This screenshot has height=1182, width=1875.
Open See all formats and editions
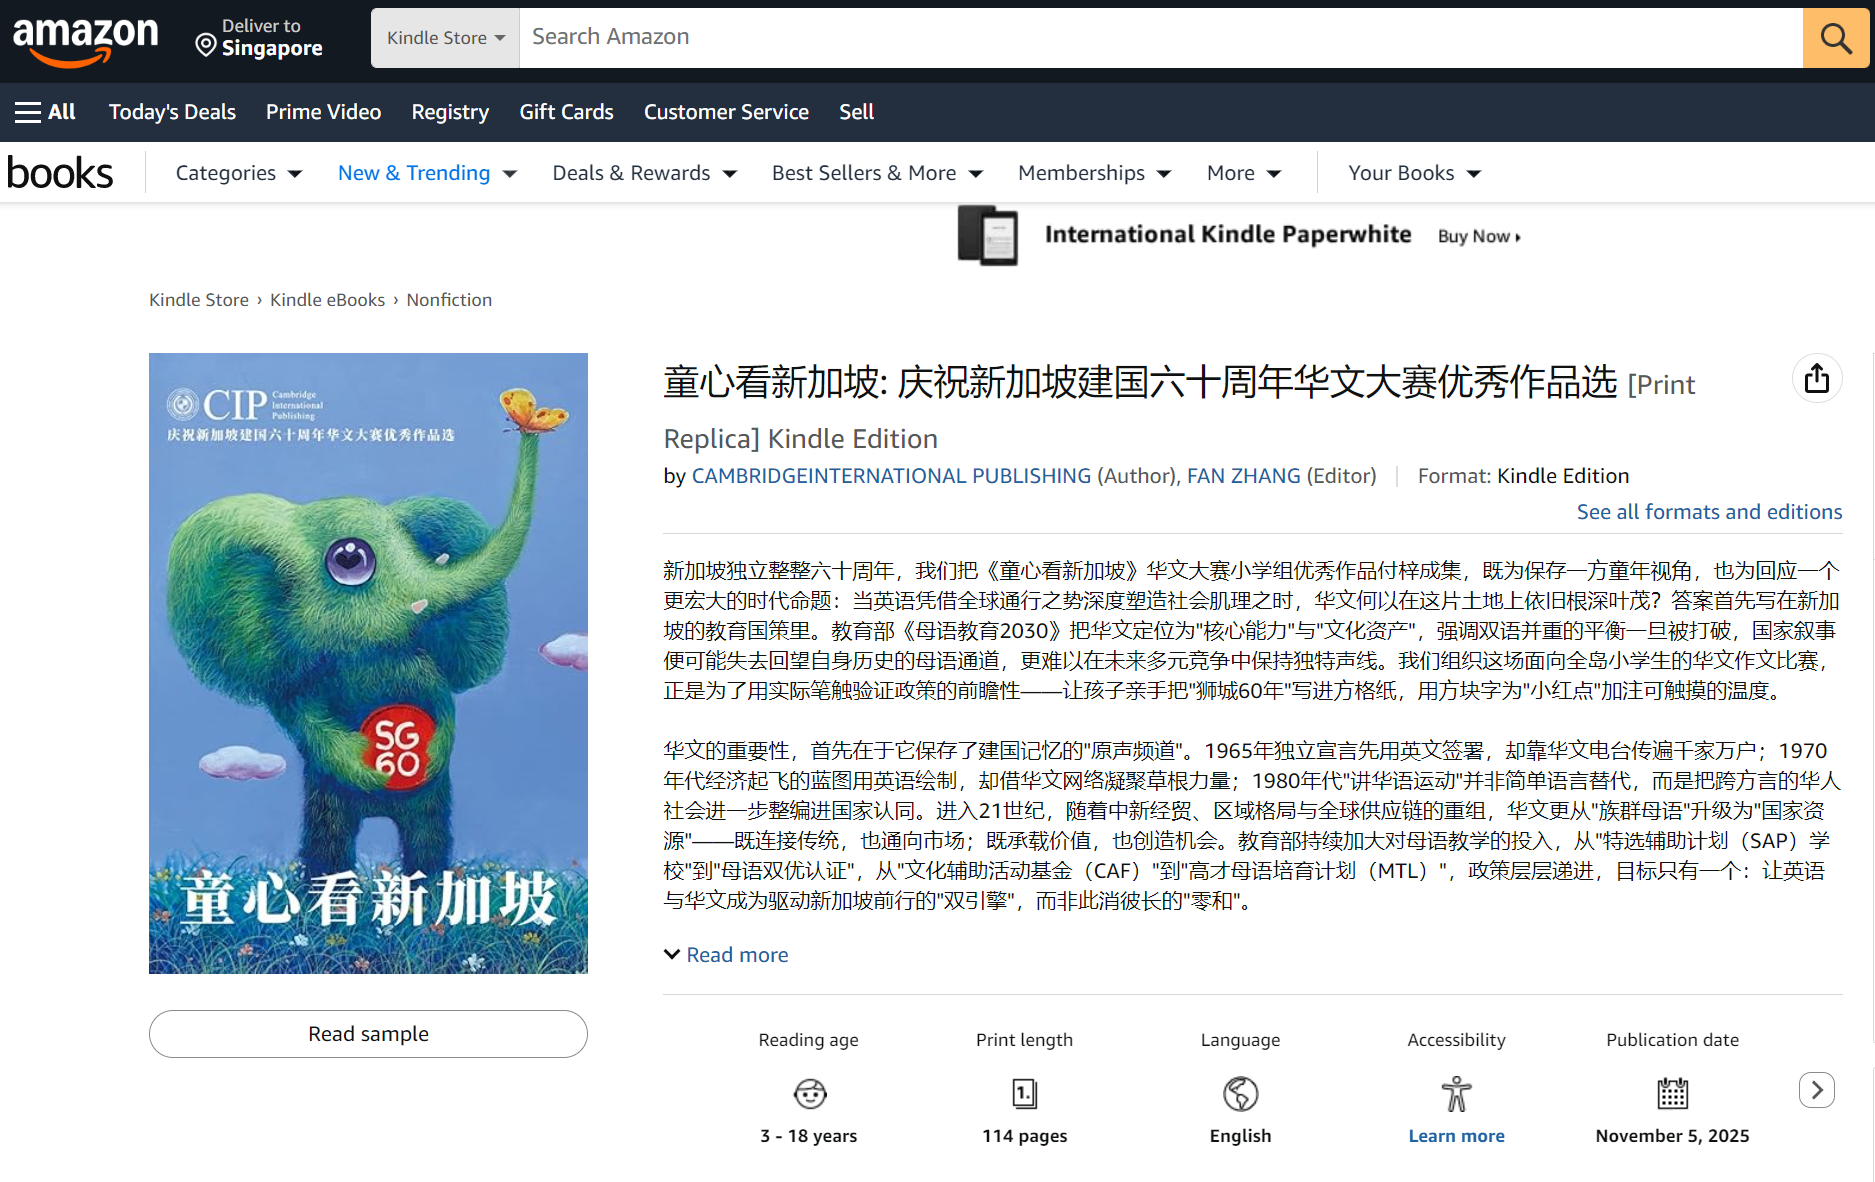(1709, 512)
